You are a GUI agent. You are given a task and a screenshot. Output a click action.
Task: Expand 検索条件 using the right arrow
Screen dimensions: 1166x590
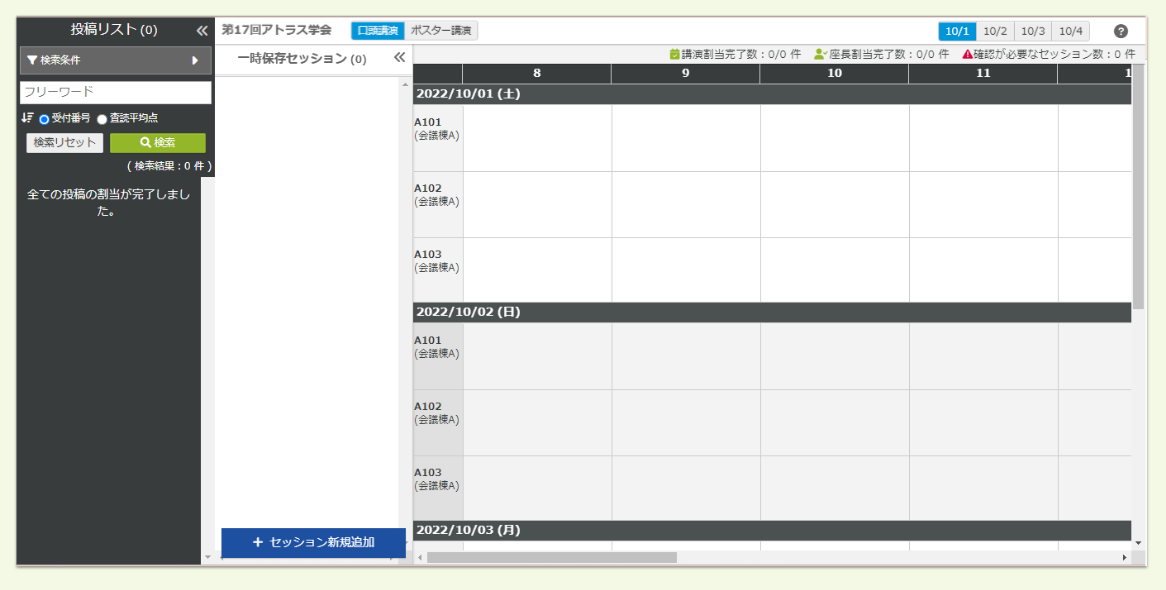[x=195, y=60]
